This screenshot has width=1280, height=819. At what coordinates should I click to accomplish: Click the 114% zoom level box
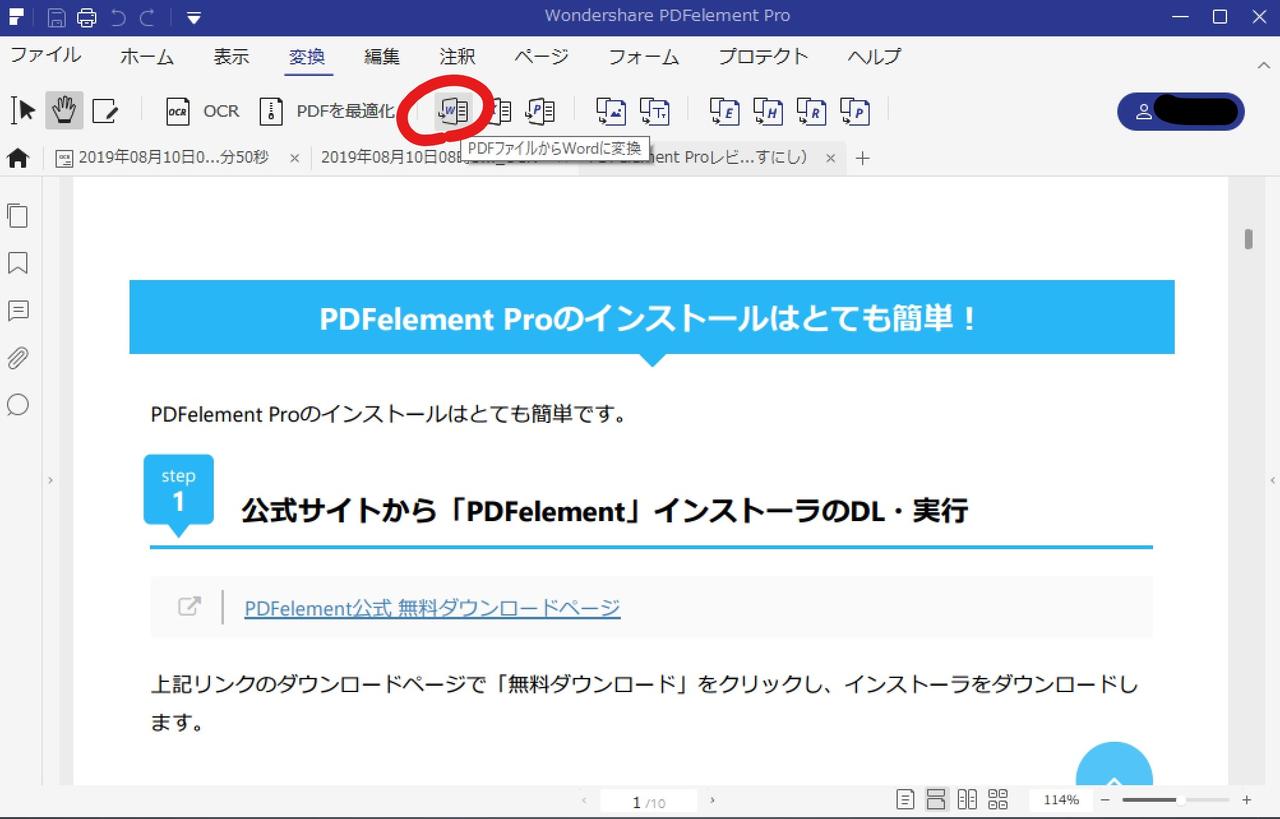point(1061,800)
